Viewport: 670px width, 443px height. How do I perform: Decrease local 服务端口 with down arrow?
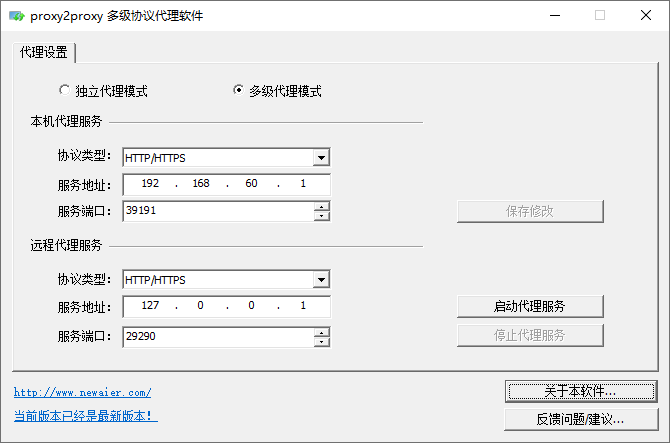(321, 215)
